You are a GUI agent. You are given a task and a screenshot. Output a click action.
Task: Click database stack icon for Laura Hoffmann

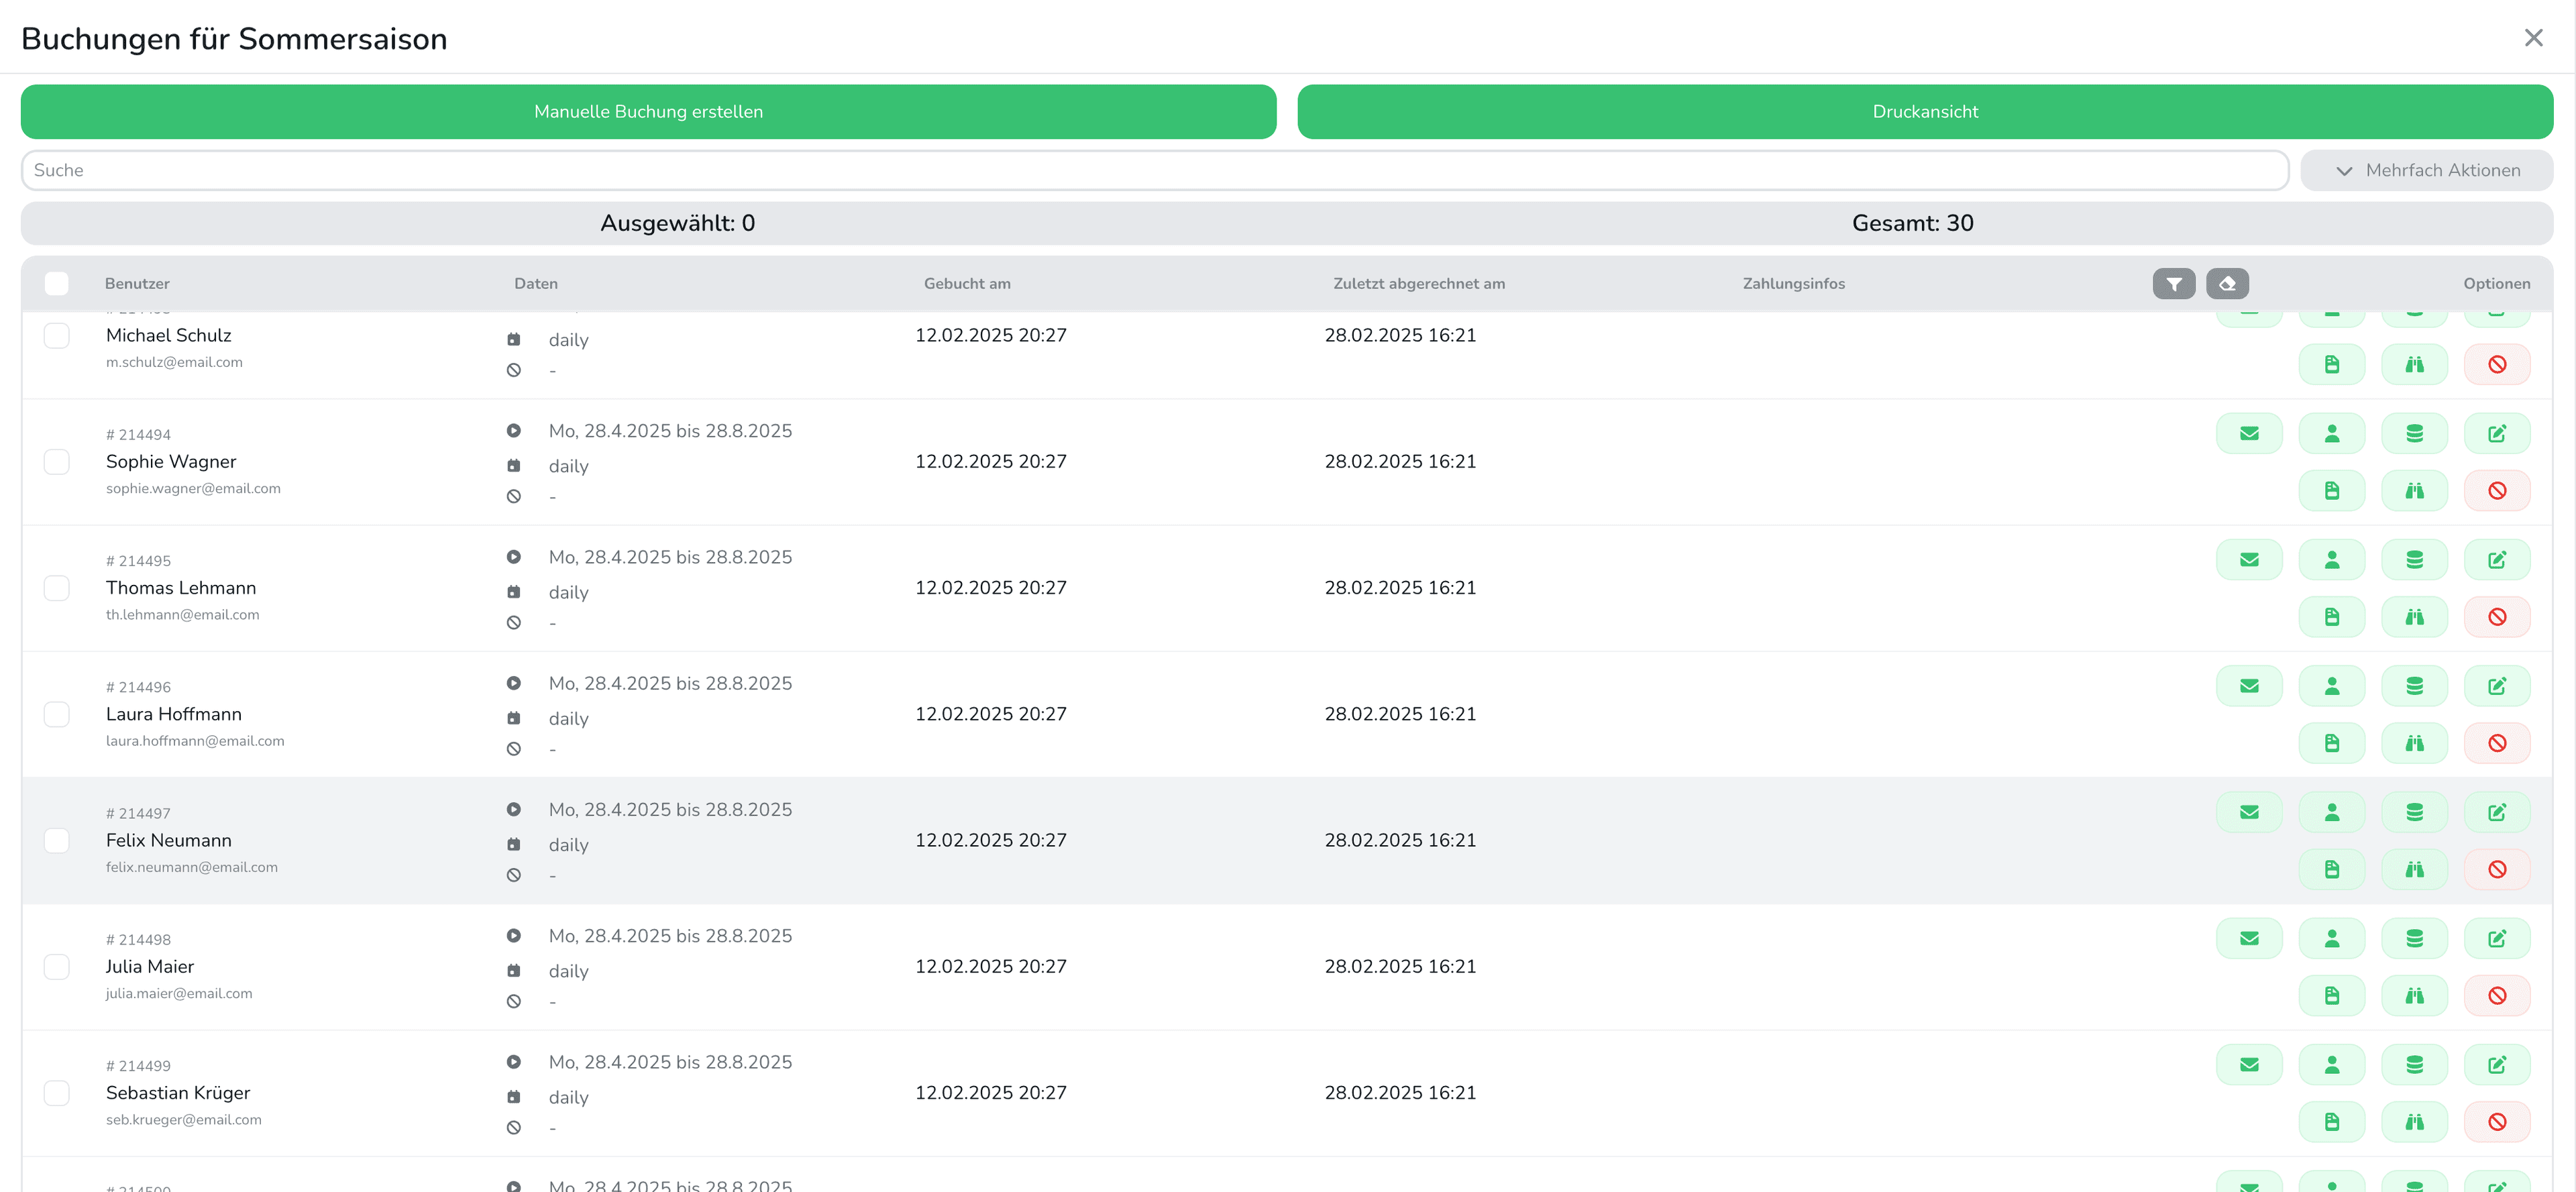(x=2414, y=686)
